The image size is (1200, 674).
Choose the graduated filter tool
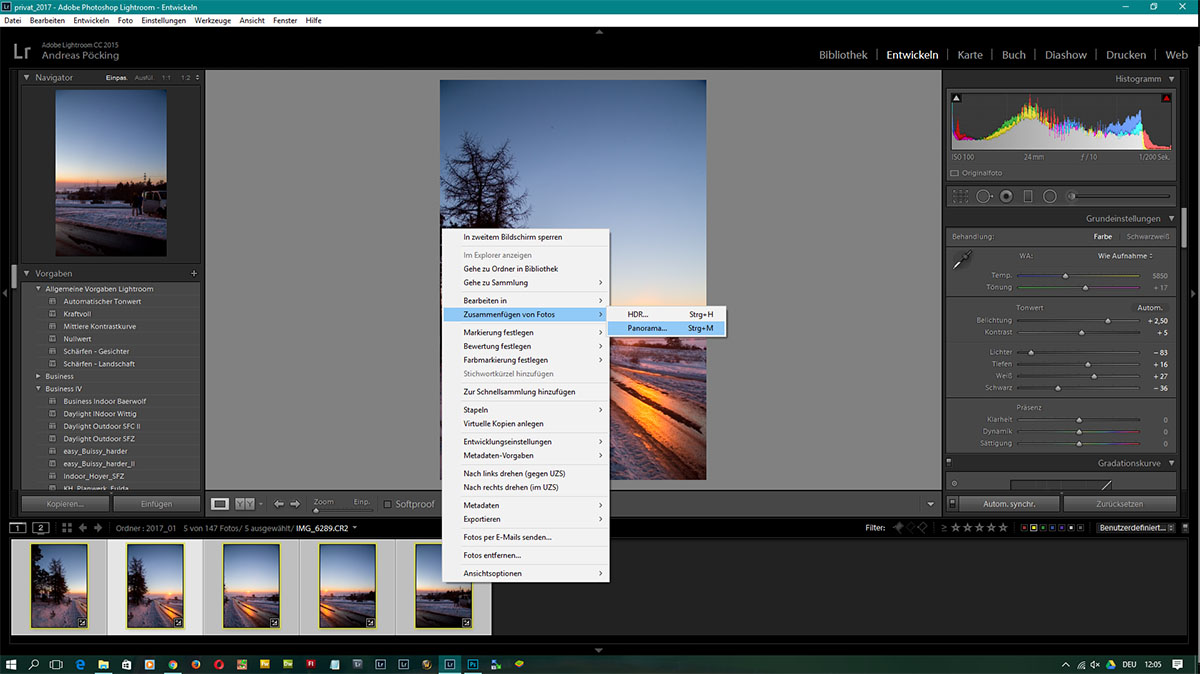(1028, 197)
